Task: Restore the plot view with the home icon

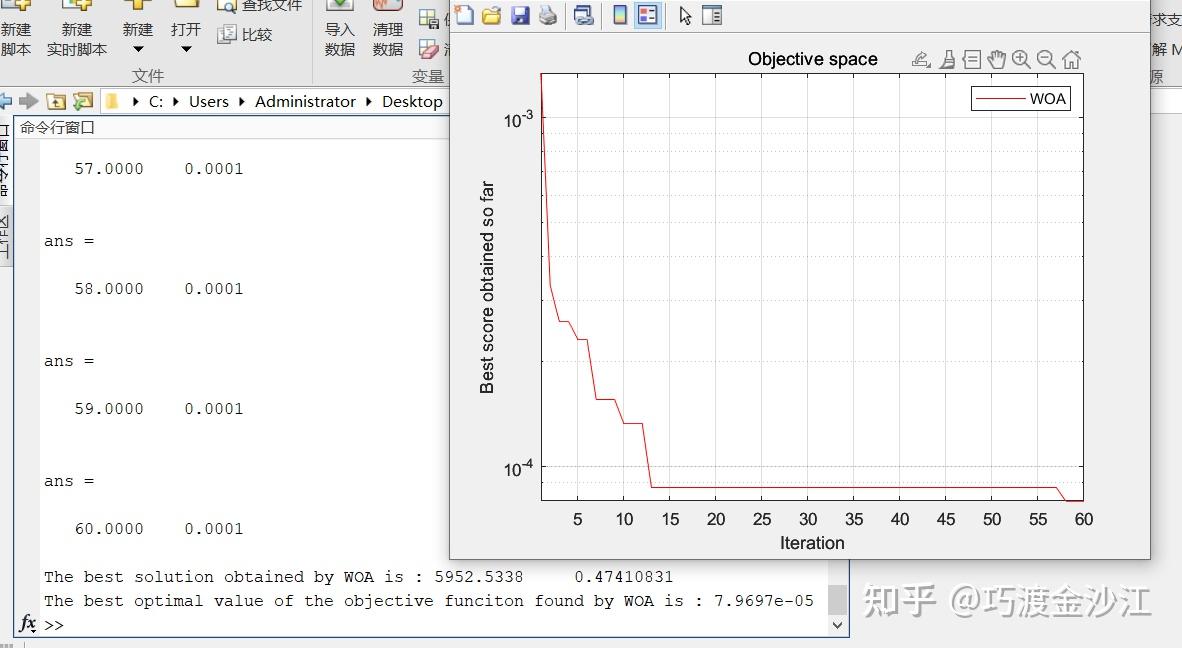Action: (x=1071, y=60)
